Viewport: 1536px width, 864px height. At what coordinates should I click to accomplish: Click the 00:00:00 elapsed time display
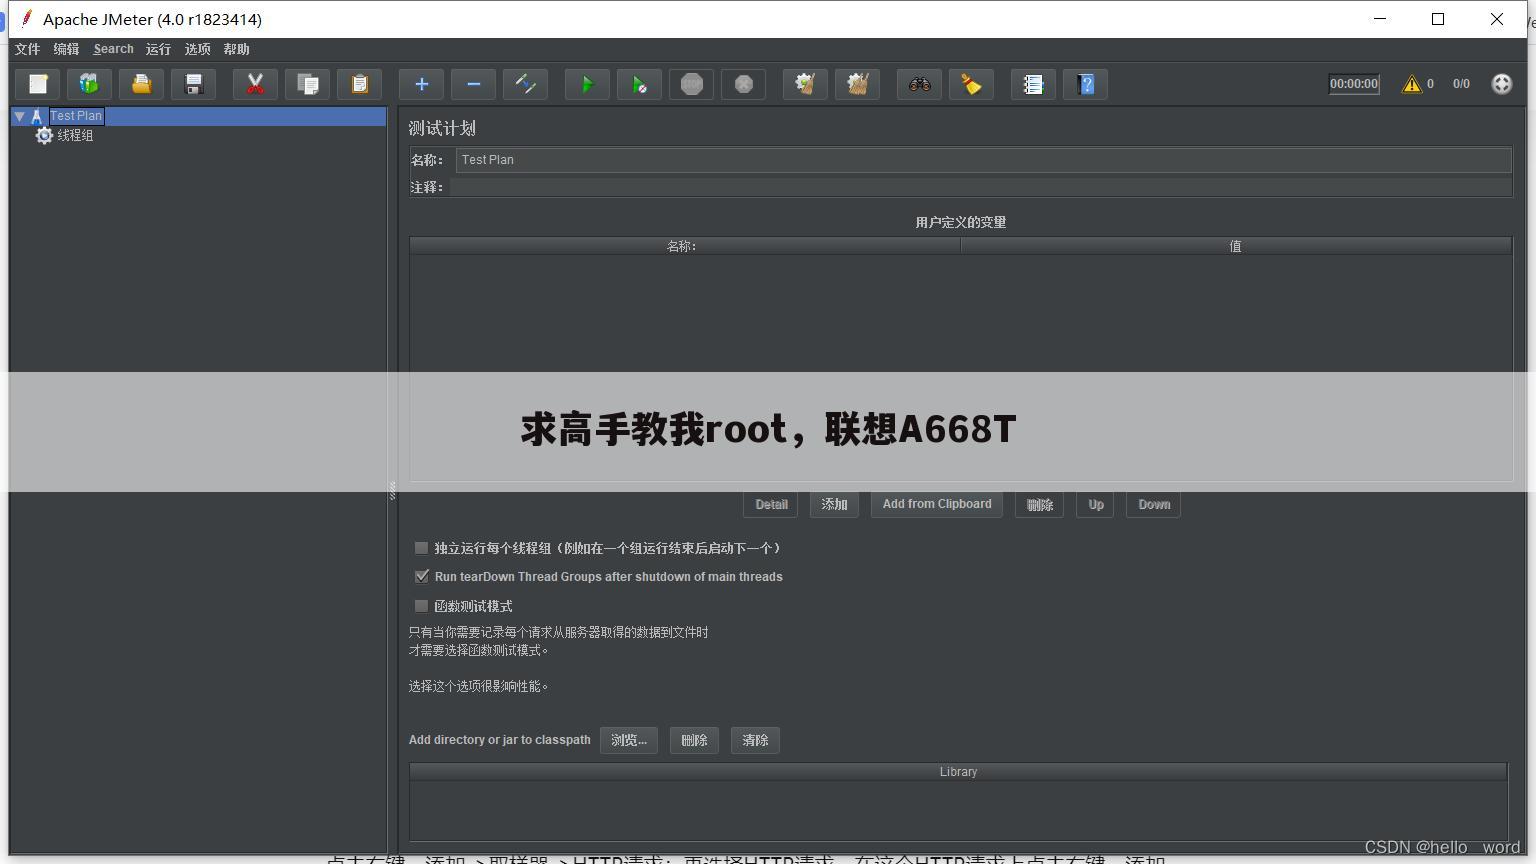pos(1354,84)
